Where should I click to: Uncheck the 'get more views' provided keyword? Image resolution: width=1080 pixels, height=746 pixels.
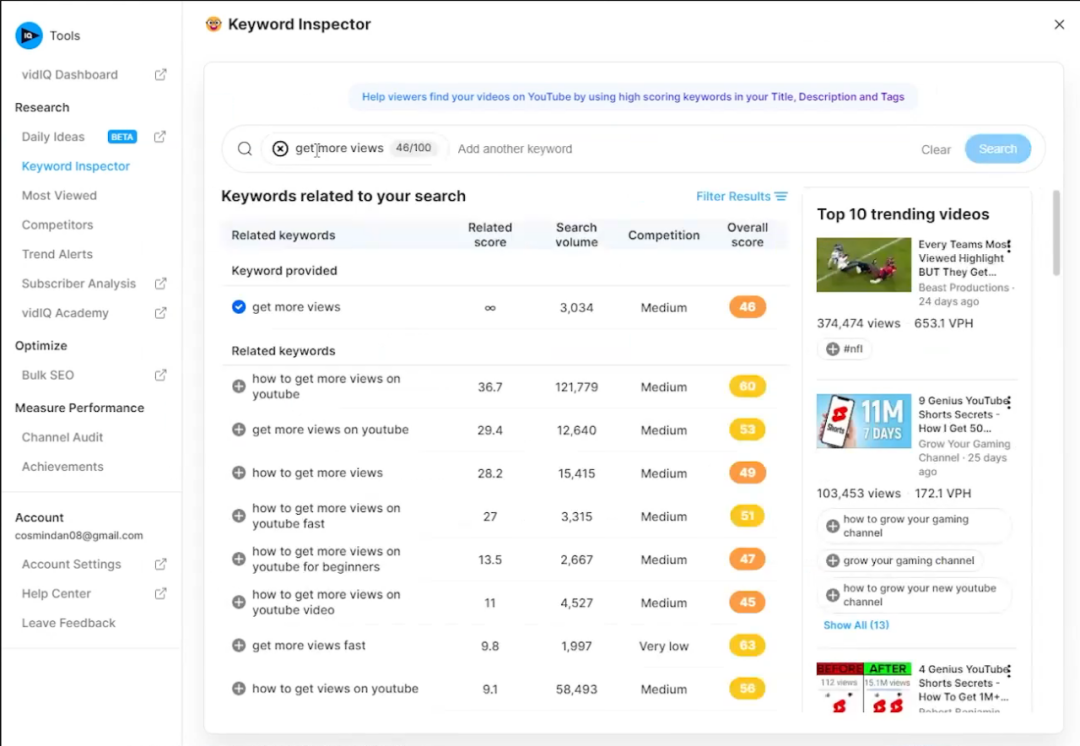[x=239, y=307]
